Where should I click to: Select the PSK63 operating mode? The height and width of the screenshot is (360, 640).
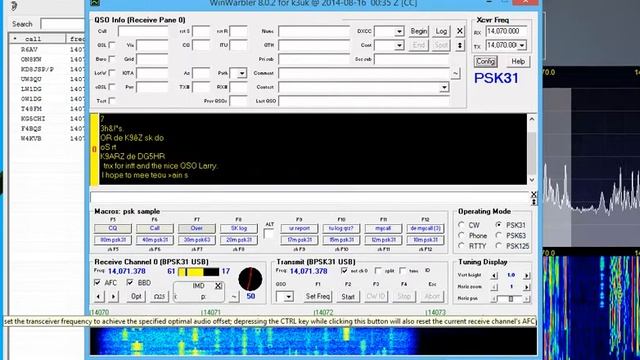(x=498, y=236)
